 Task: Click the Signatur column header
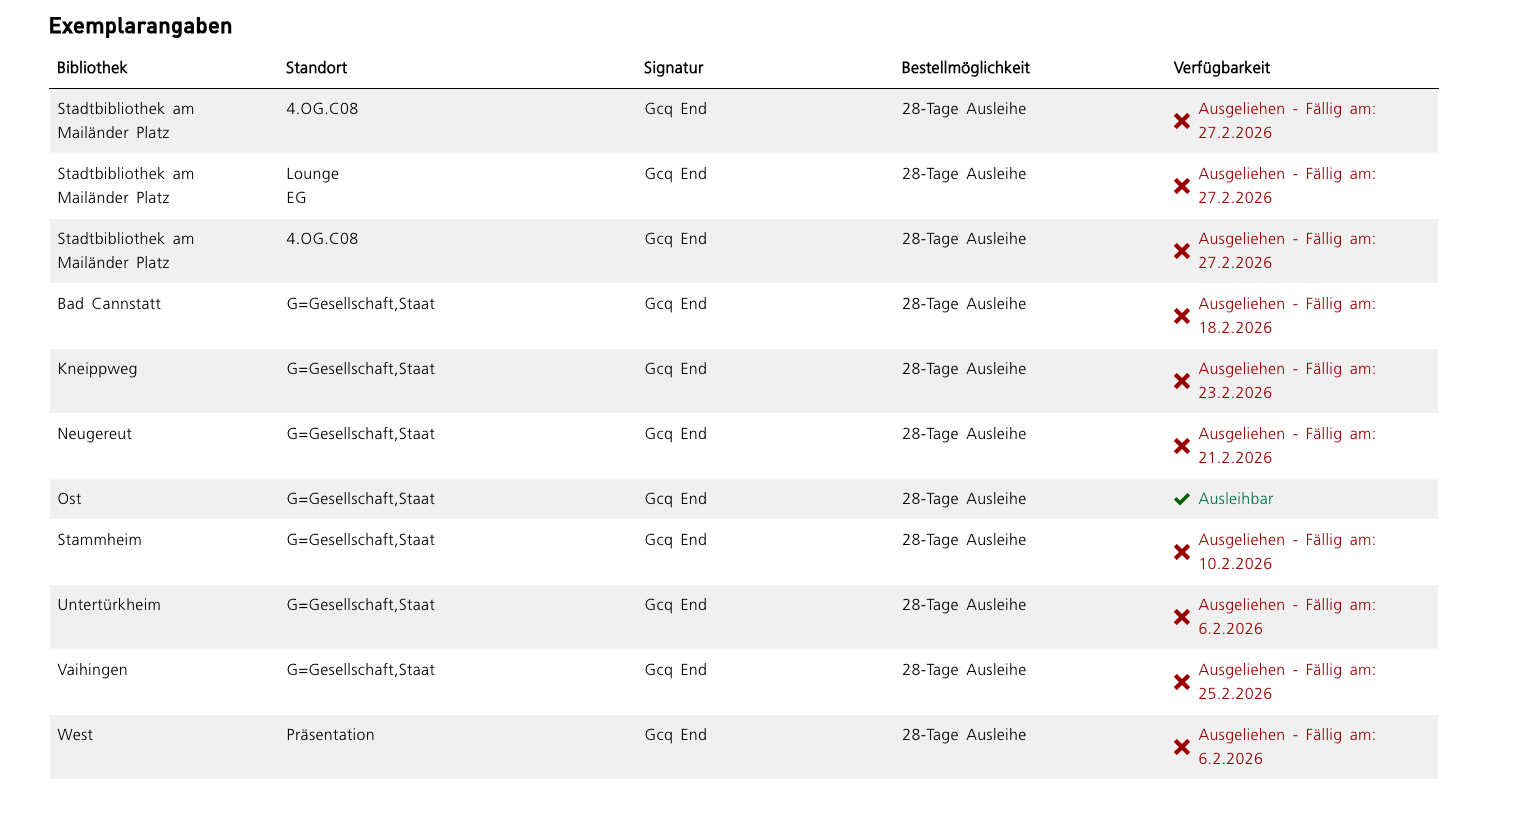click(673, 68)
